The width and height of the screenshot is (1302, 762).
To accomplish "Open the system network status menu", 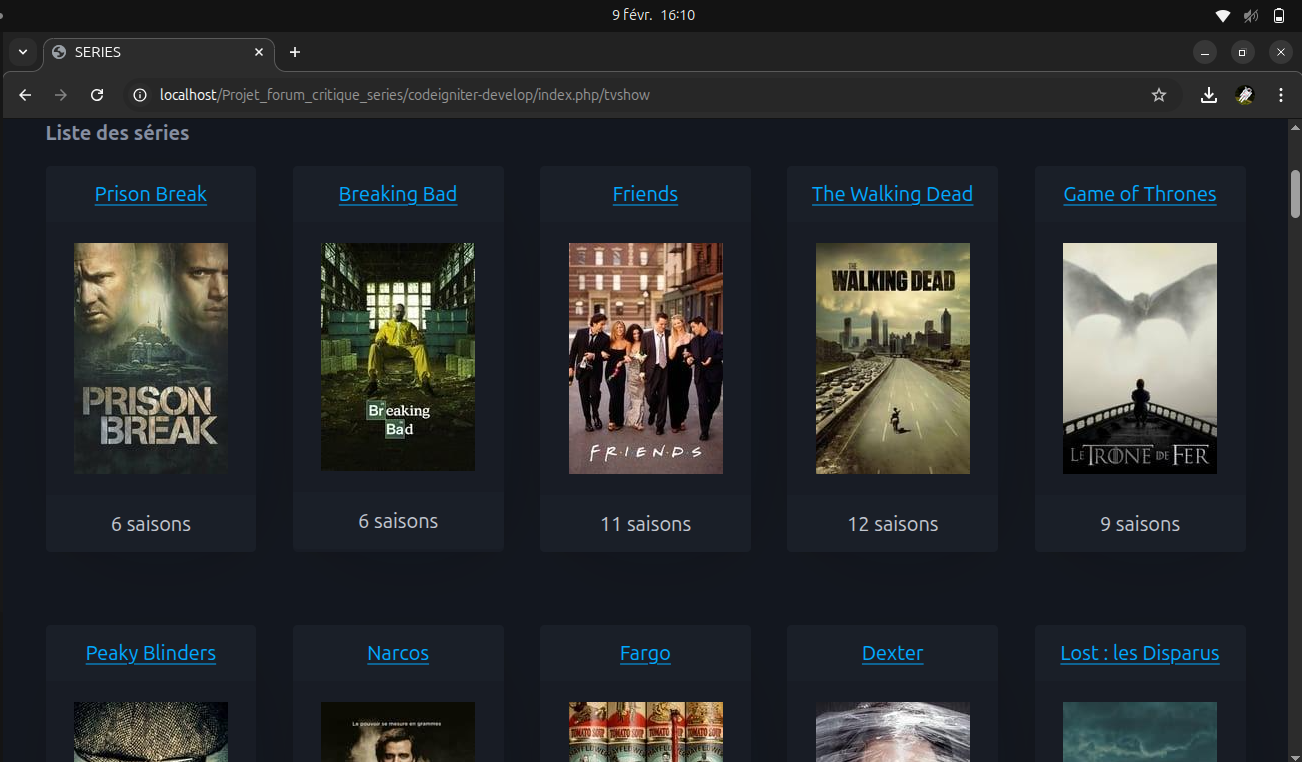I will [1222, 15].
